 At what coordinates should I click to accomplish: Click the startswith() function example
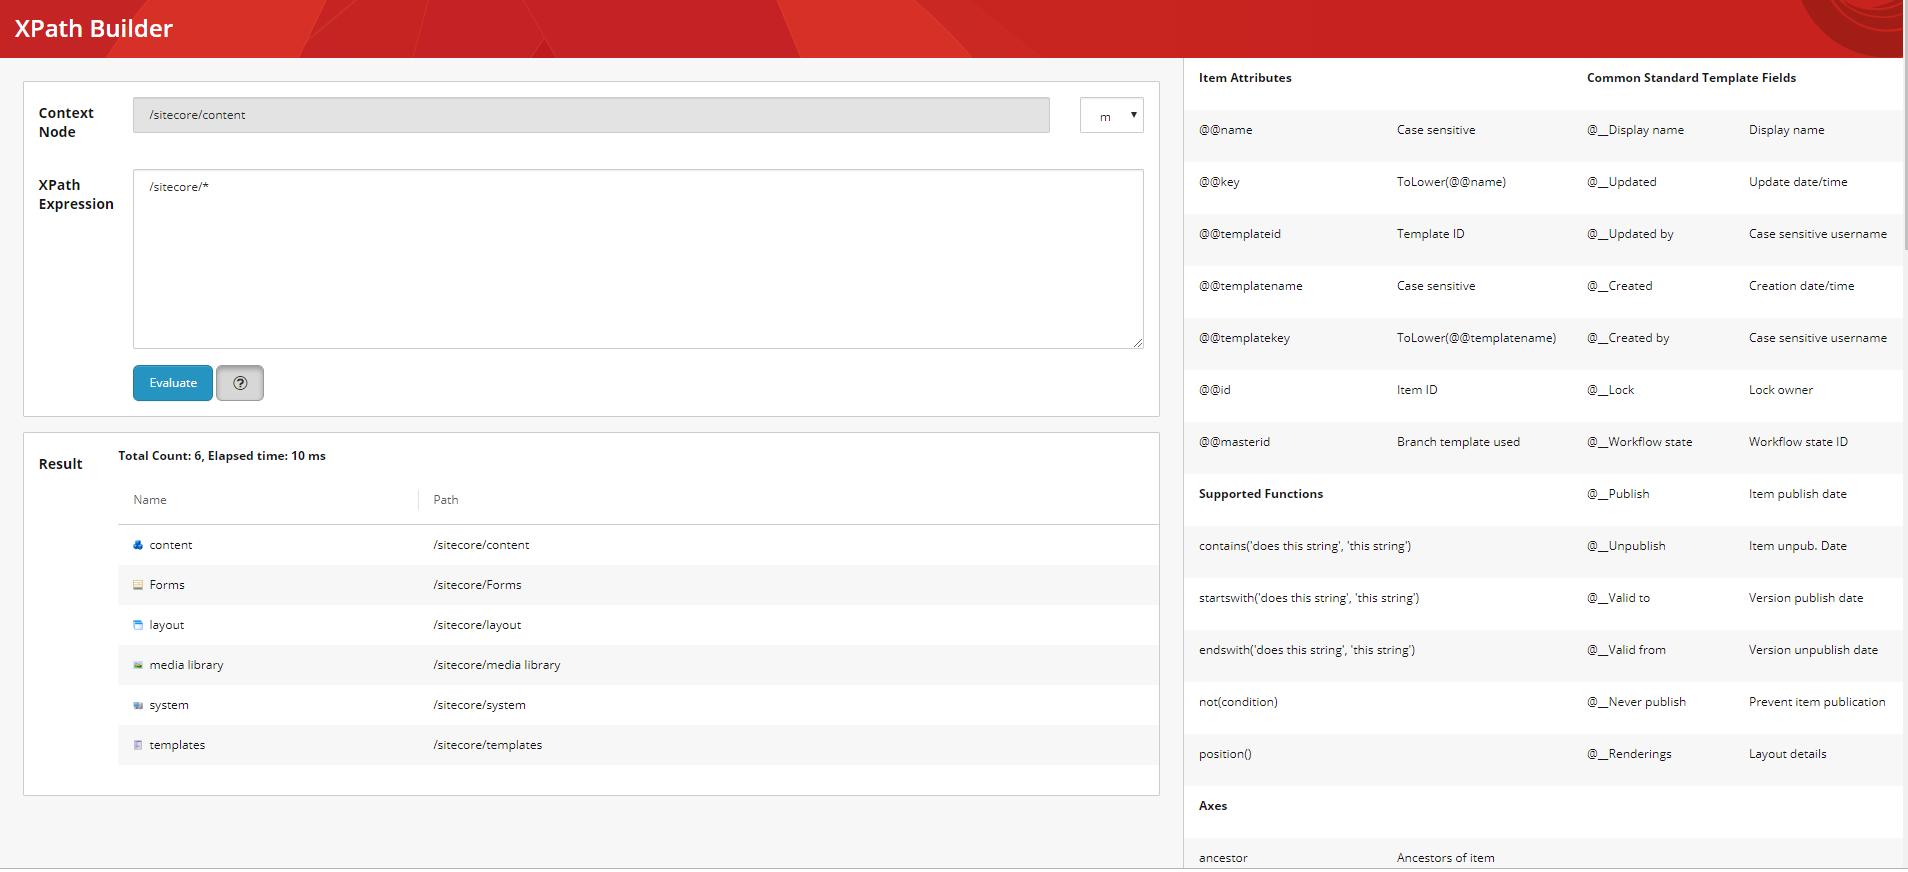pos(1309,598)
